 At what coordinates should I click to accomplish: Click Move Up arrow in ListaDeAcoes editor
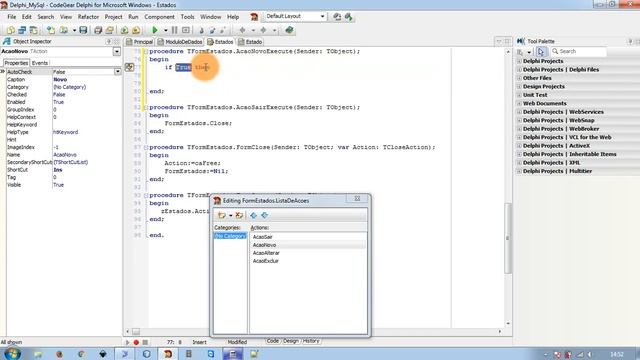[253, 215]
